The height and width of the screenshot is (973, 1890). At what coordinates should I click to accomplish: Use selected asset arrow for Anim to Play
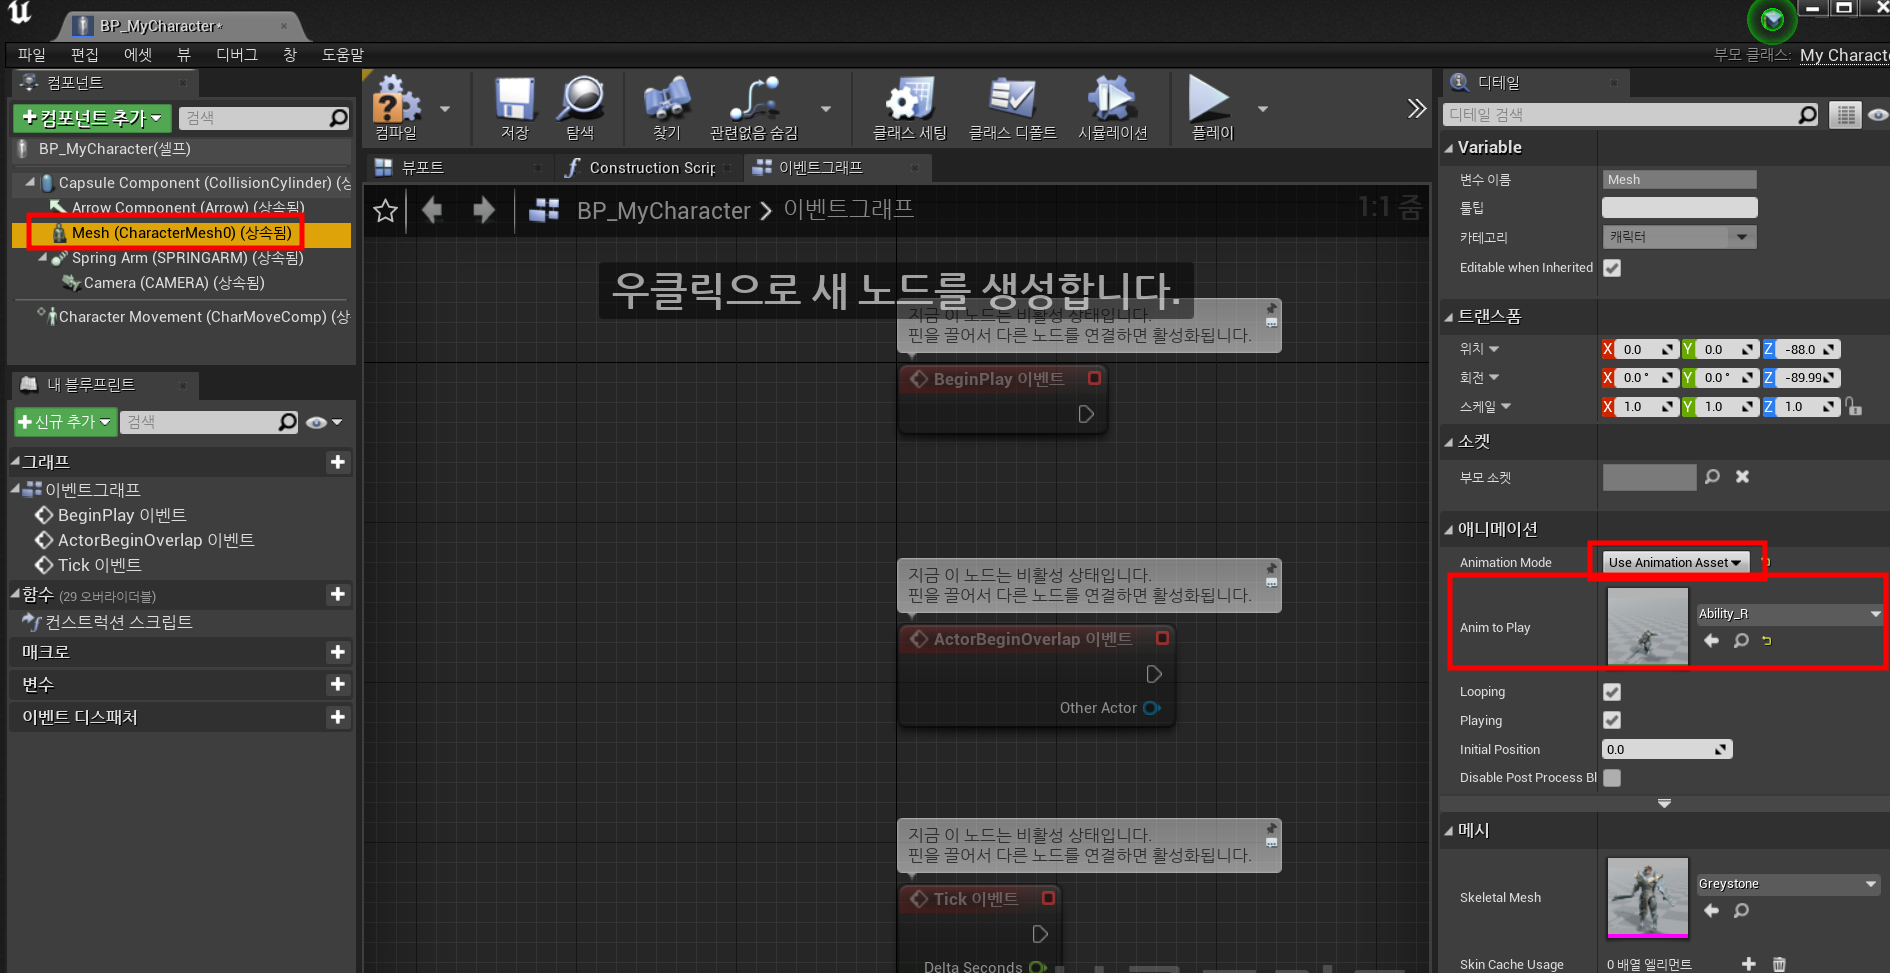click(x=1711, y=640)
